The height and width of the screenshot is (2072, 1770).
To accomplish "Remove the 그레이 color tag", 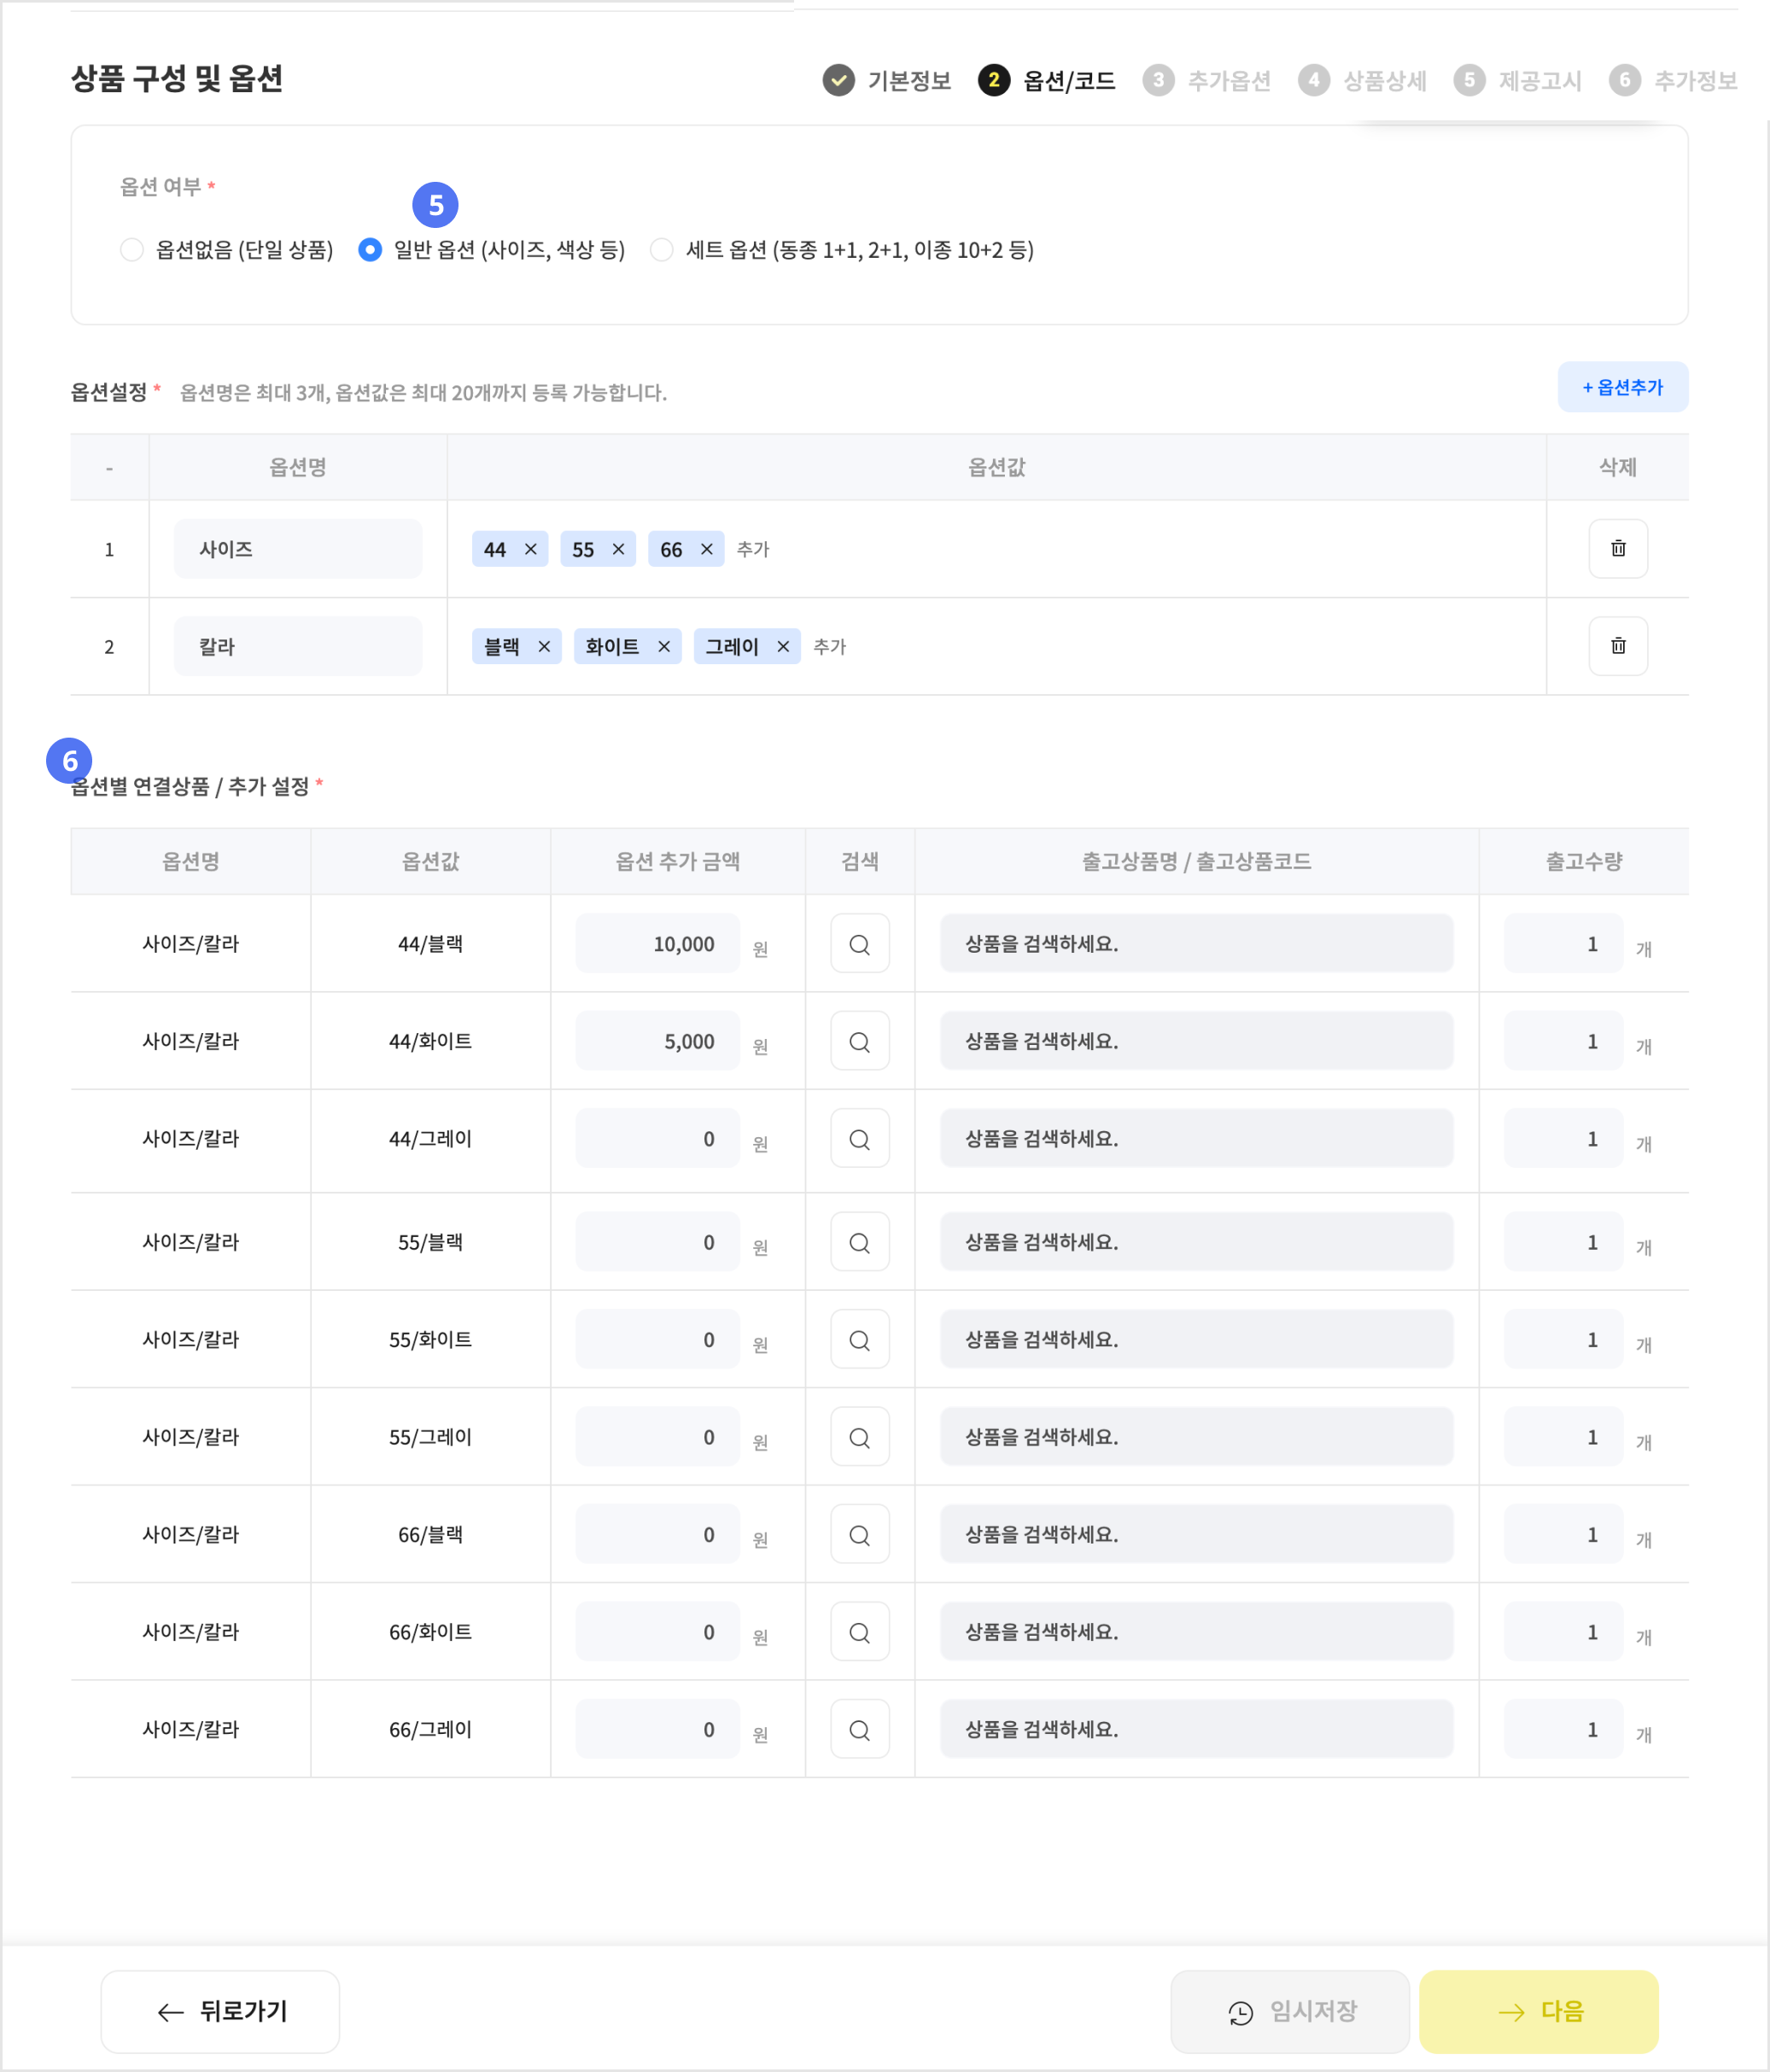I will (783, 647).
